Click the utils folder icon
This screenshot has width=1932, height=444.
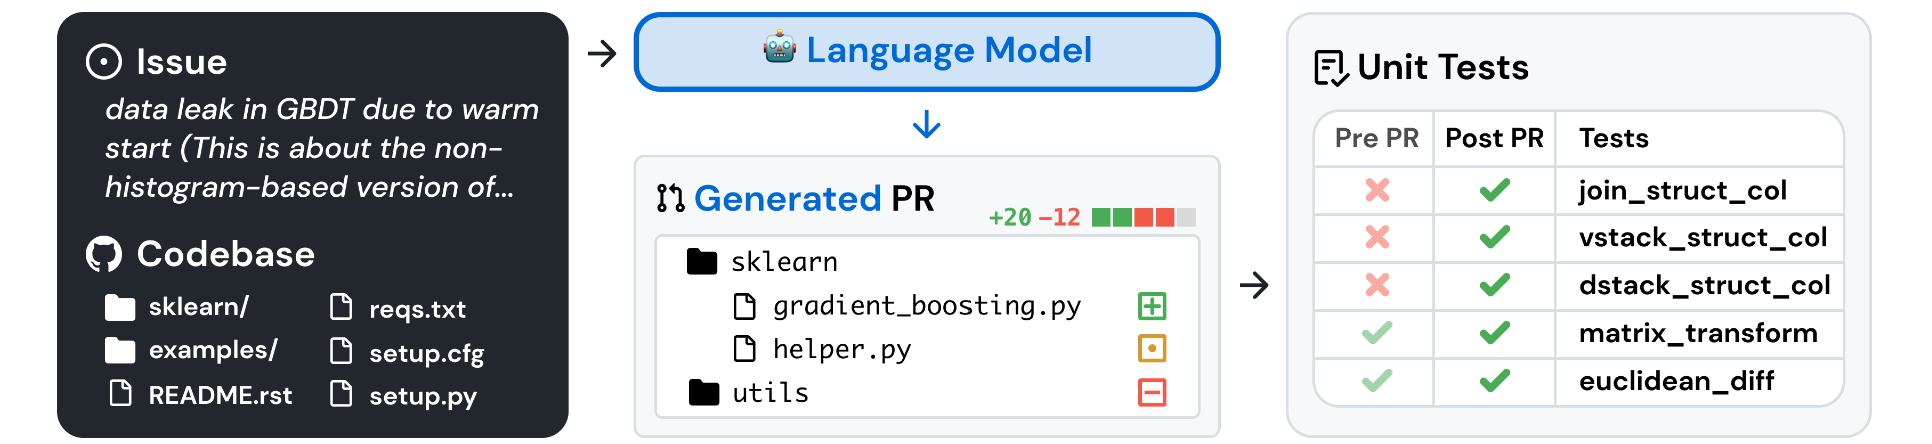[704, 393]
